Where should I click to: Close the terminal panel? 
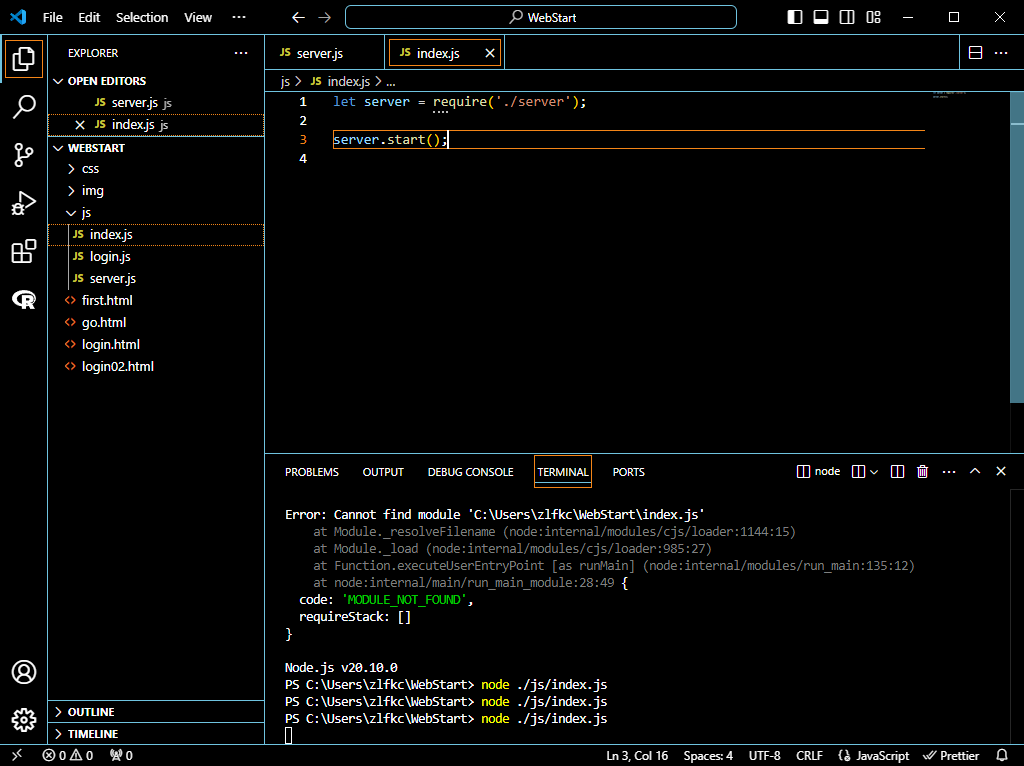tap(1000, 471)
